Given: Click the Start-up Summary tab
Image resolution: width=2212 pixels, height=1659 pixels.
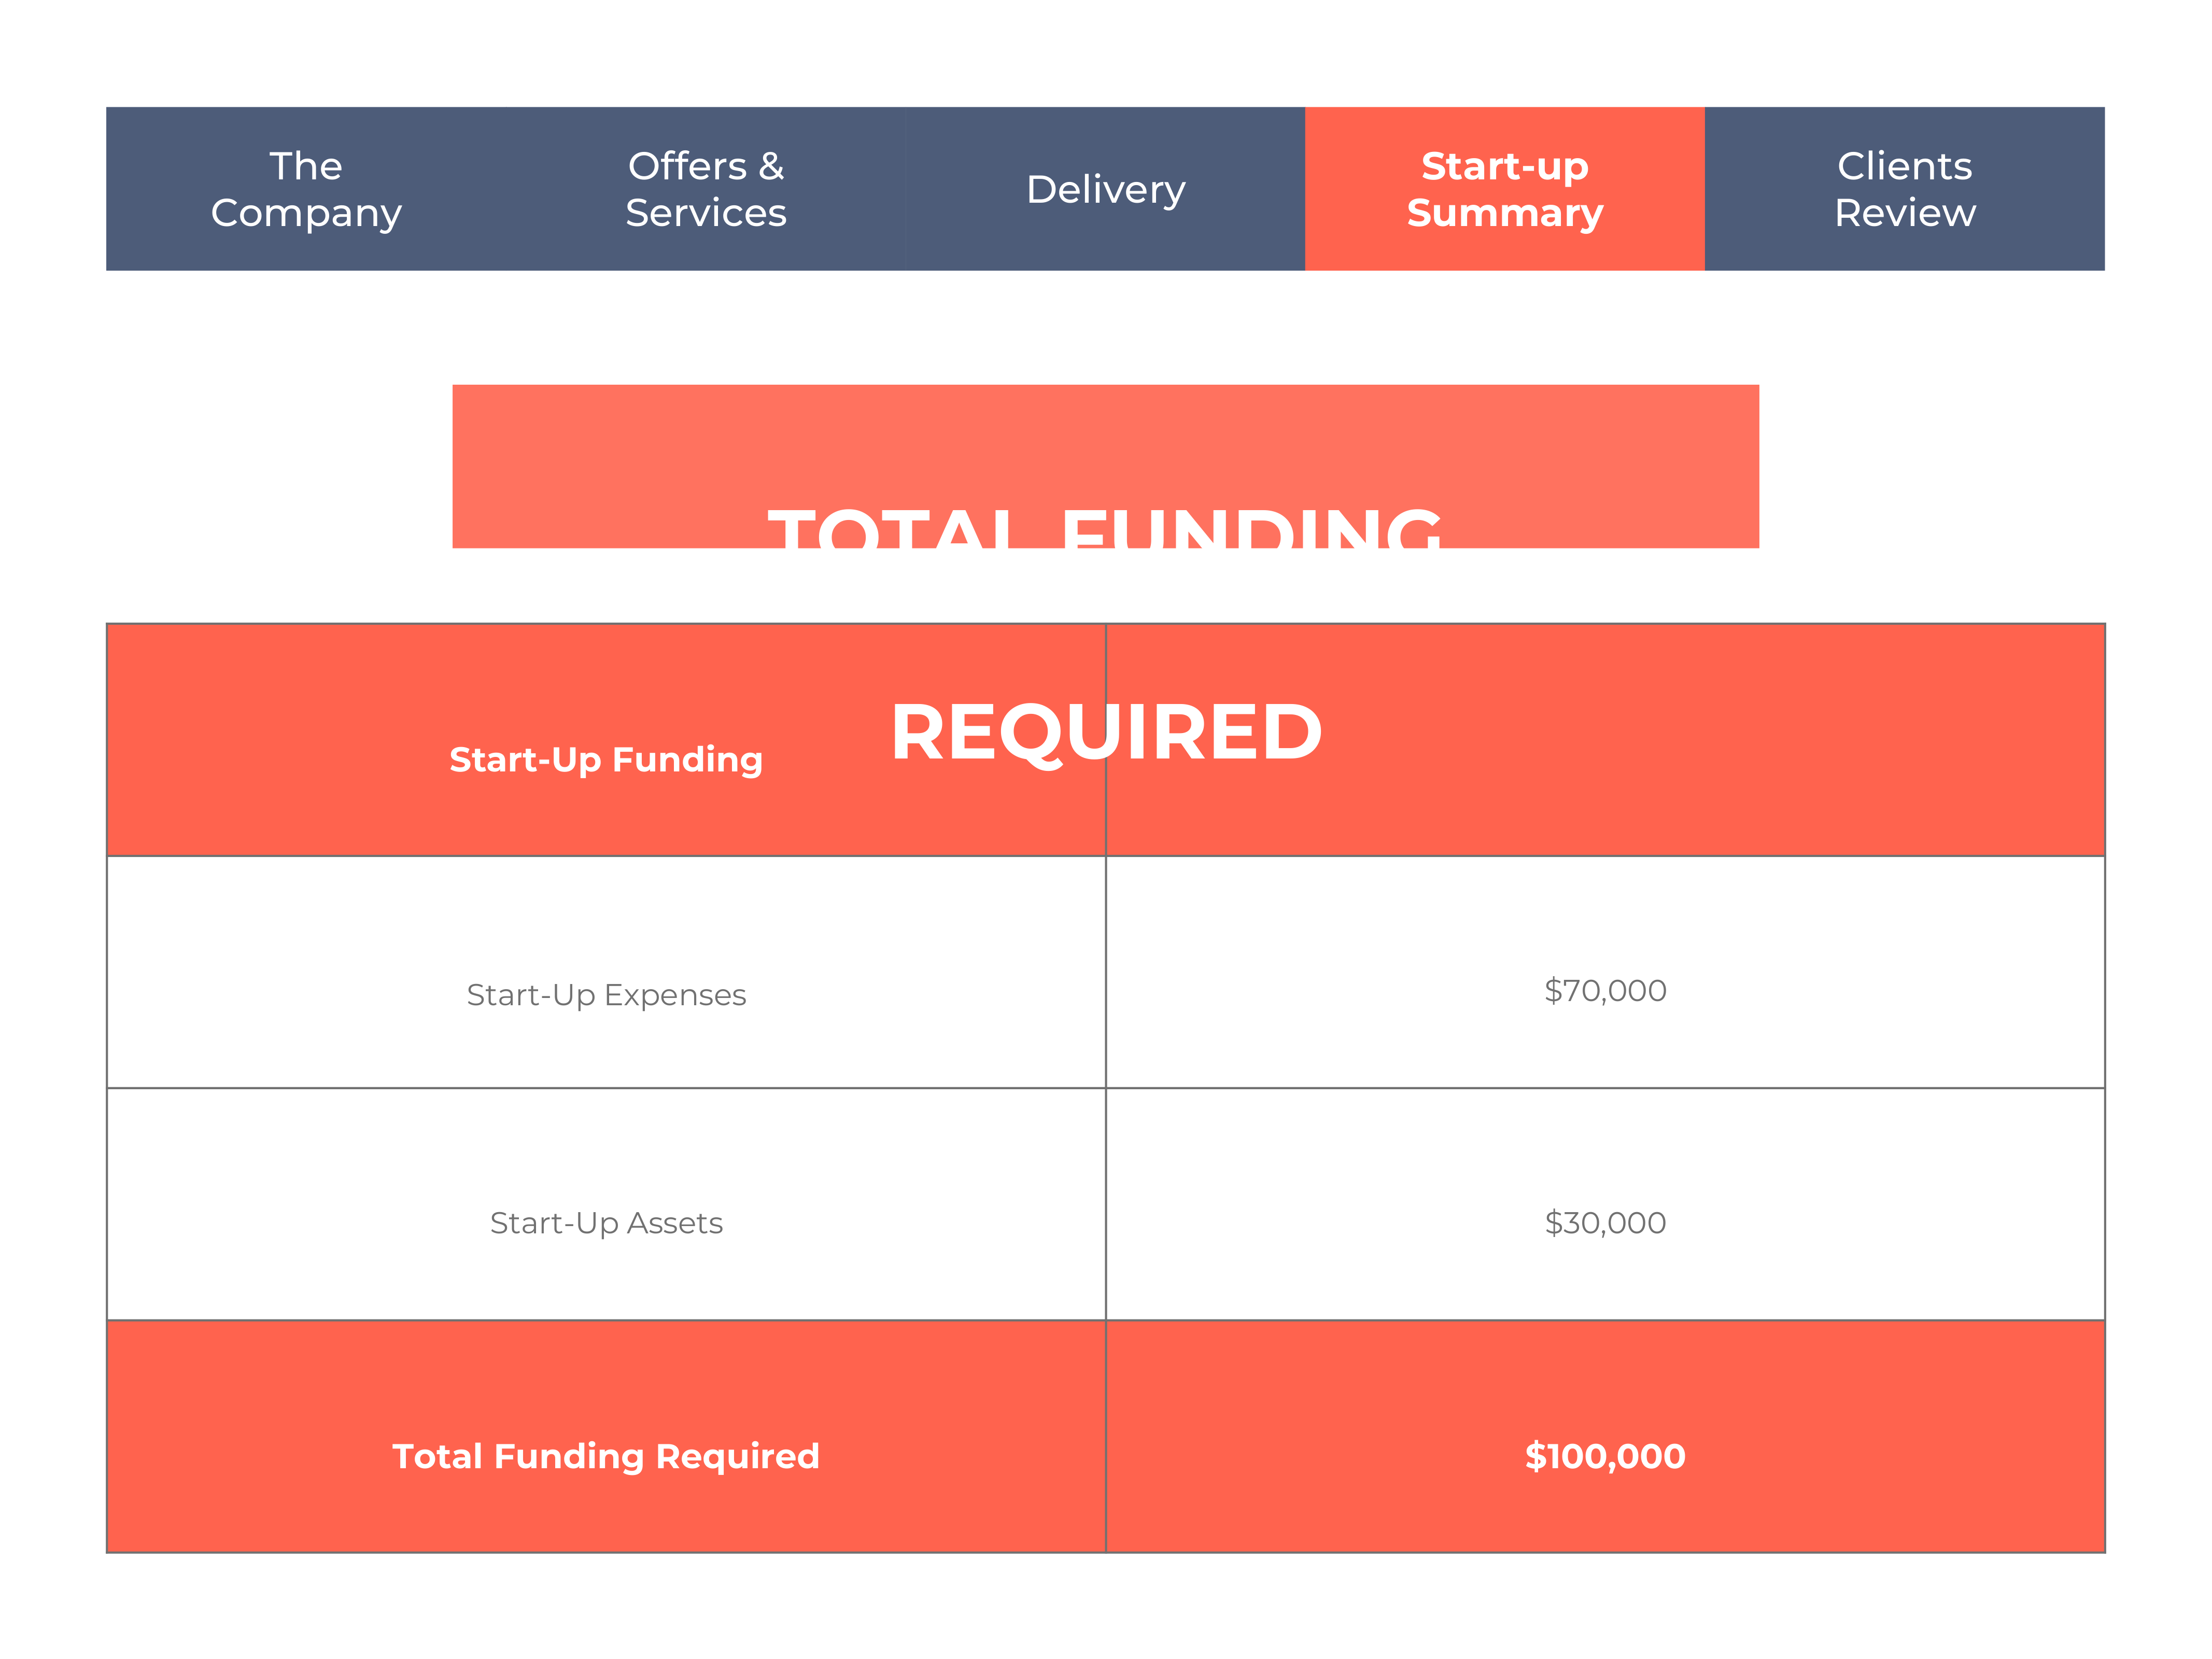Looking at the screenshot, I should click(1505, 189).
